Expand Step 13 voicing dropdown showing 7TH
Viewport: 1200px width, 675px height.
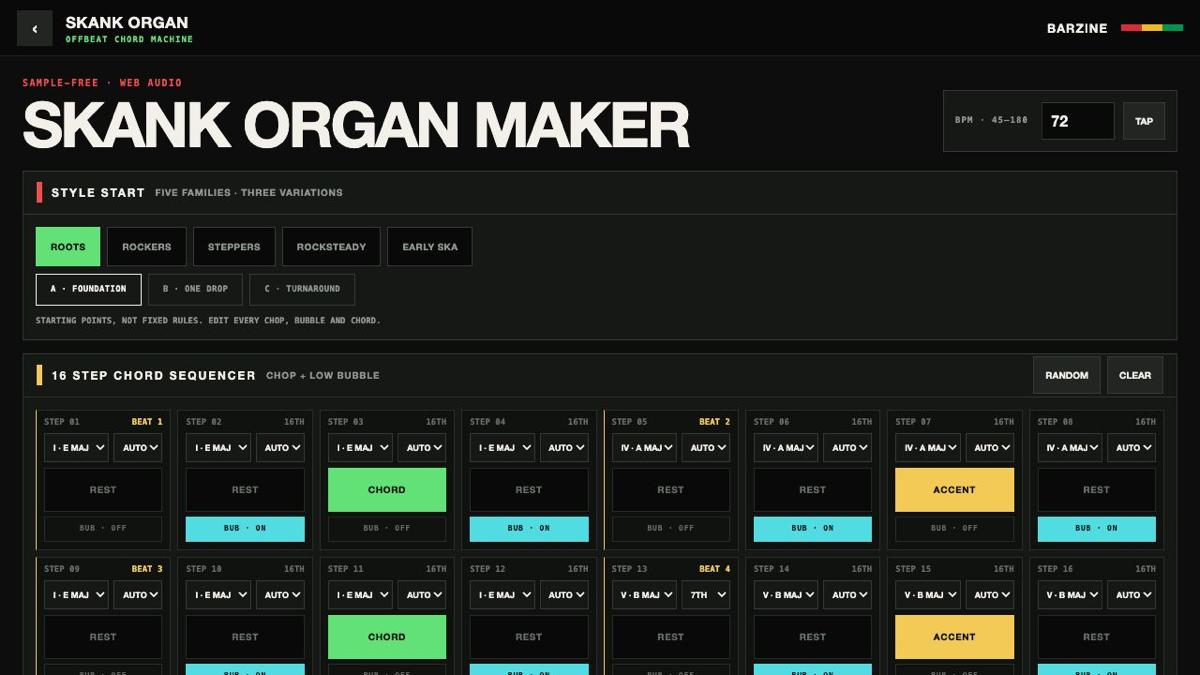point(706,595)
